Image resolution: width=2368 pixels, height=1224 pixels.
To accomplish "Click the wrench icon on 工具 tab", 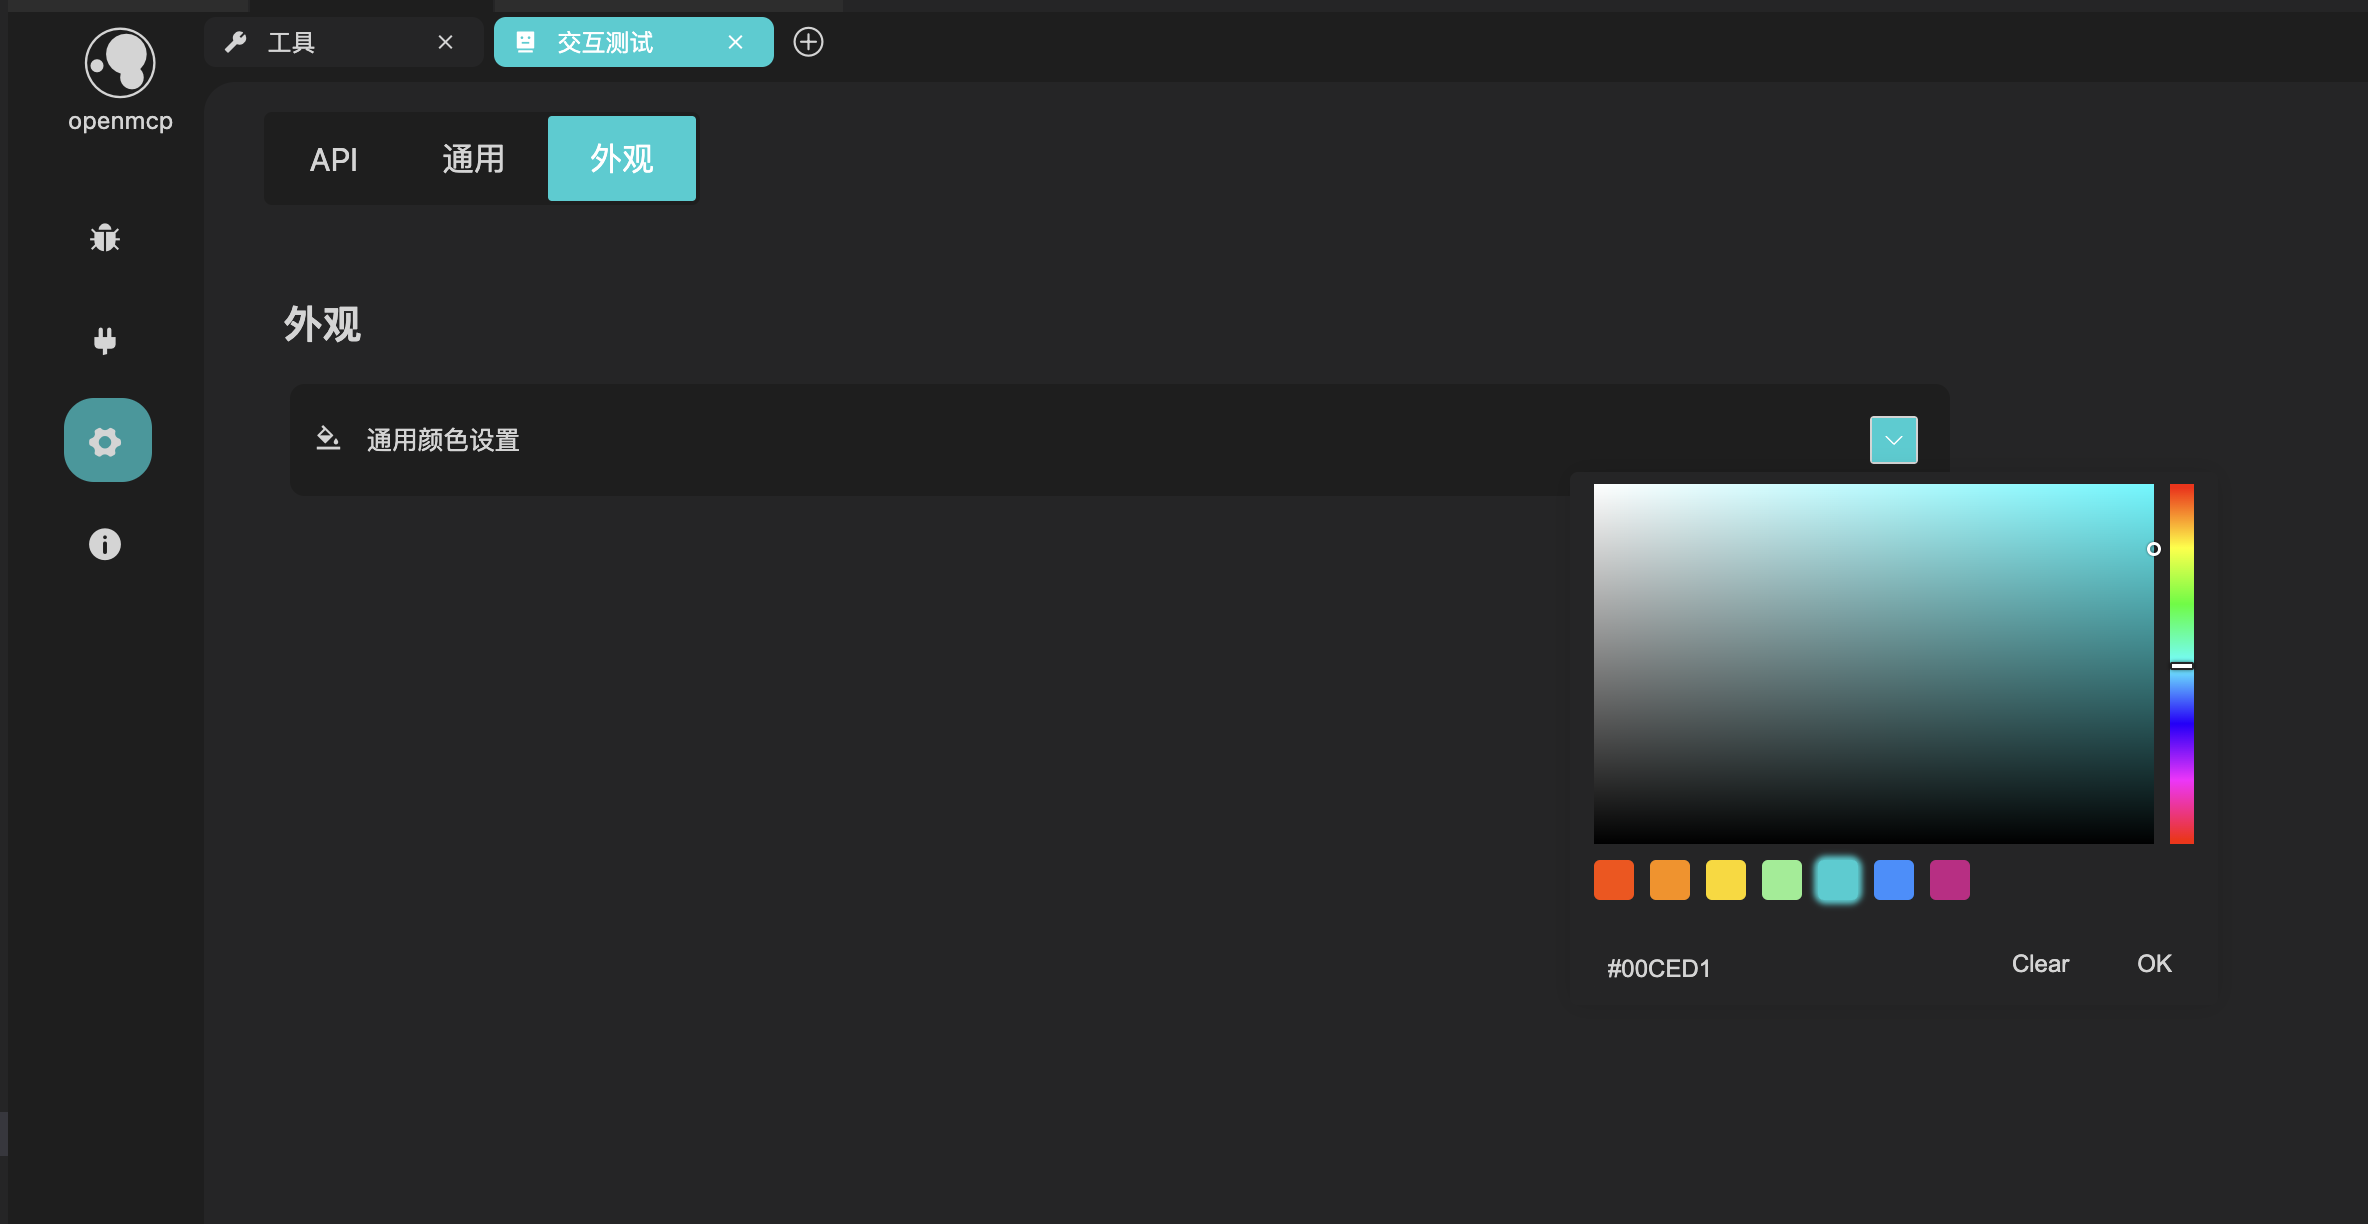I will click(236, 42).
